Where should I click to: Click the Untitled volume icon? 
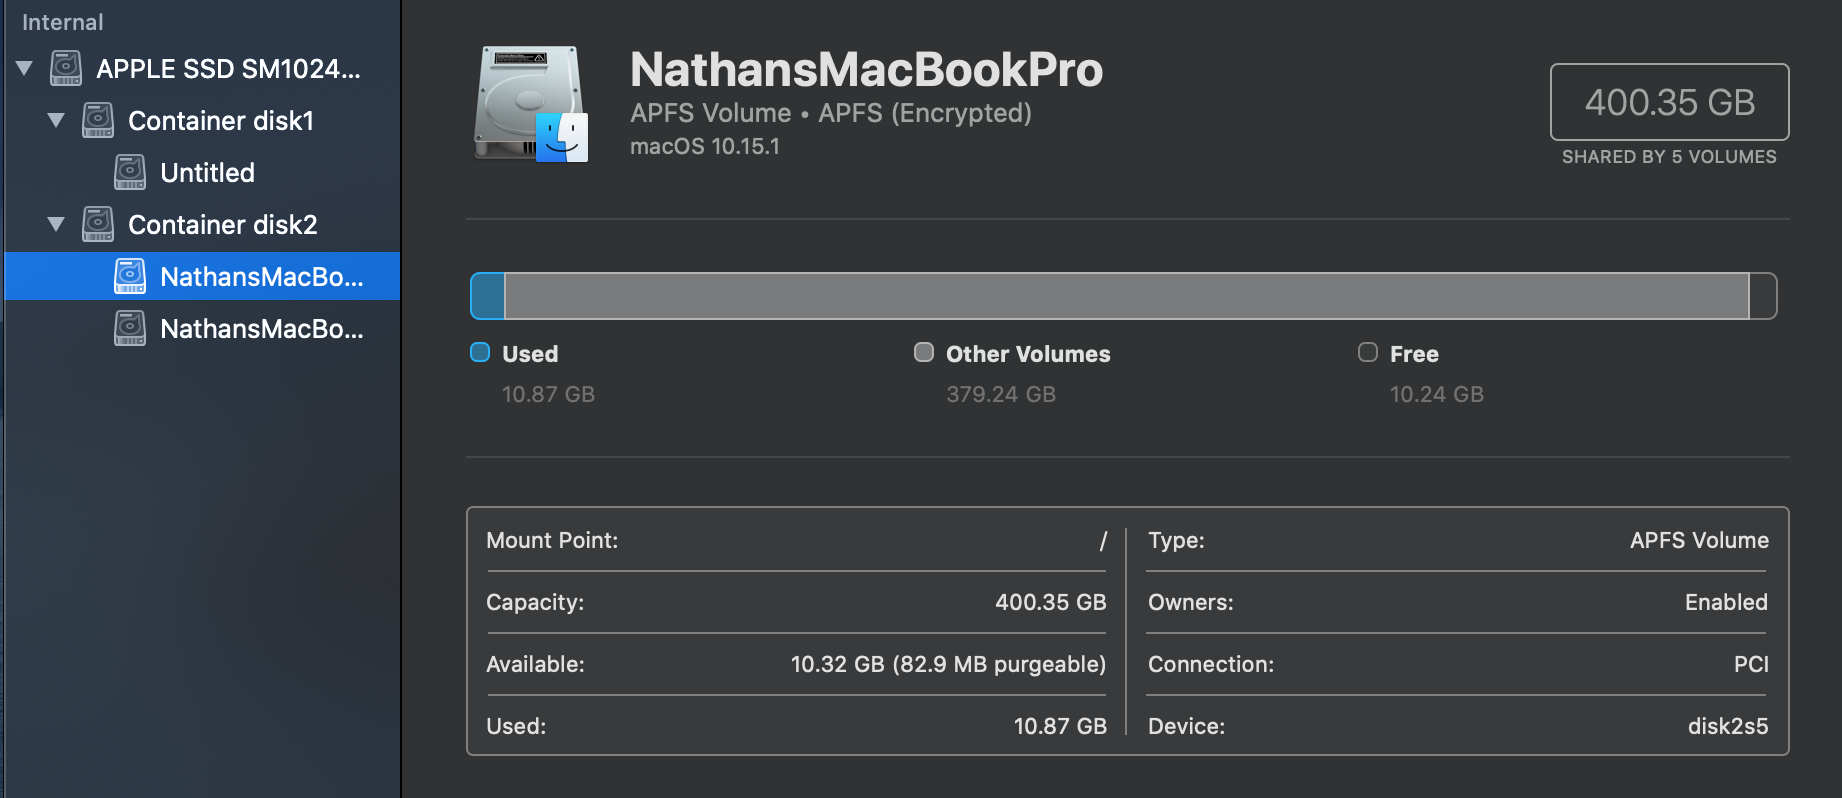[130, 172]
